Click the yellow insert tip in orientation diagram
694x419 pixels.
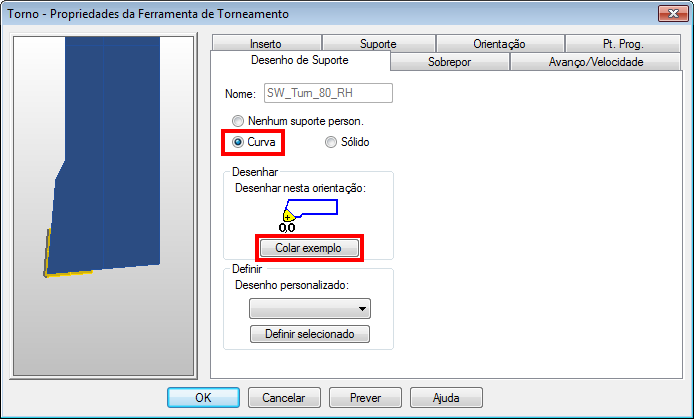click(289, 216)
